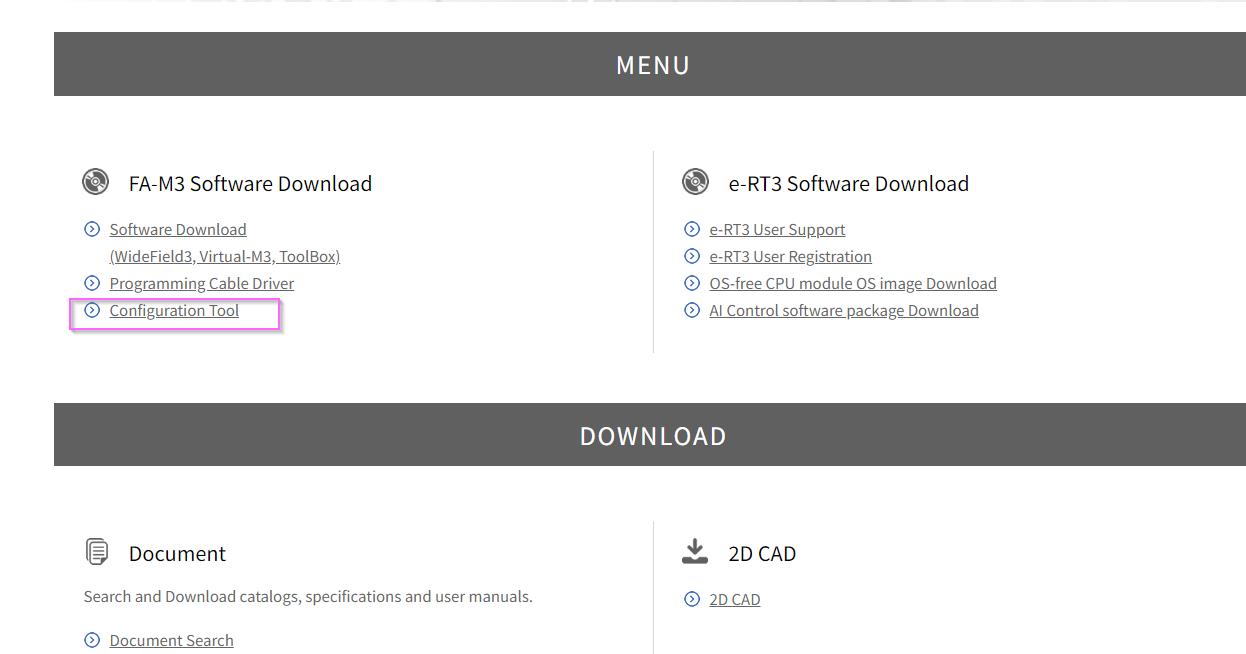
Task: Click the arrow icon before the 2D CAD link
Action: point(692,599)
